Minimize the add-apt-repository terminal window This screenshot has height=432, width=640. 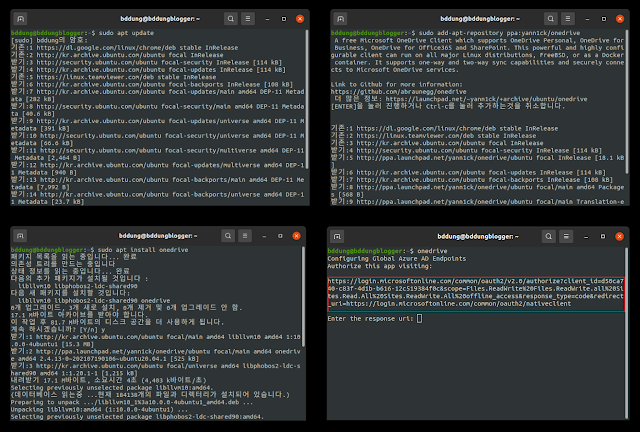587,19
